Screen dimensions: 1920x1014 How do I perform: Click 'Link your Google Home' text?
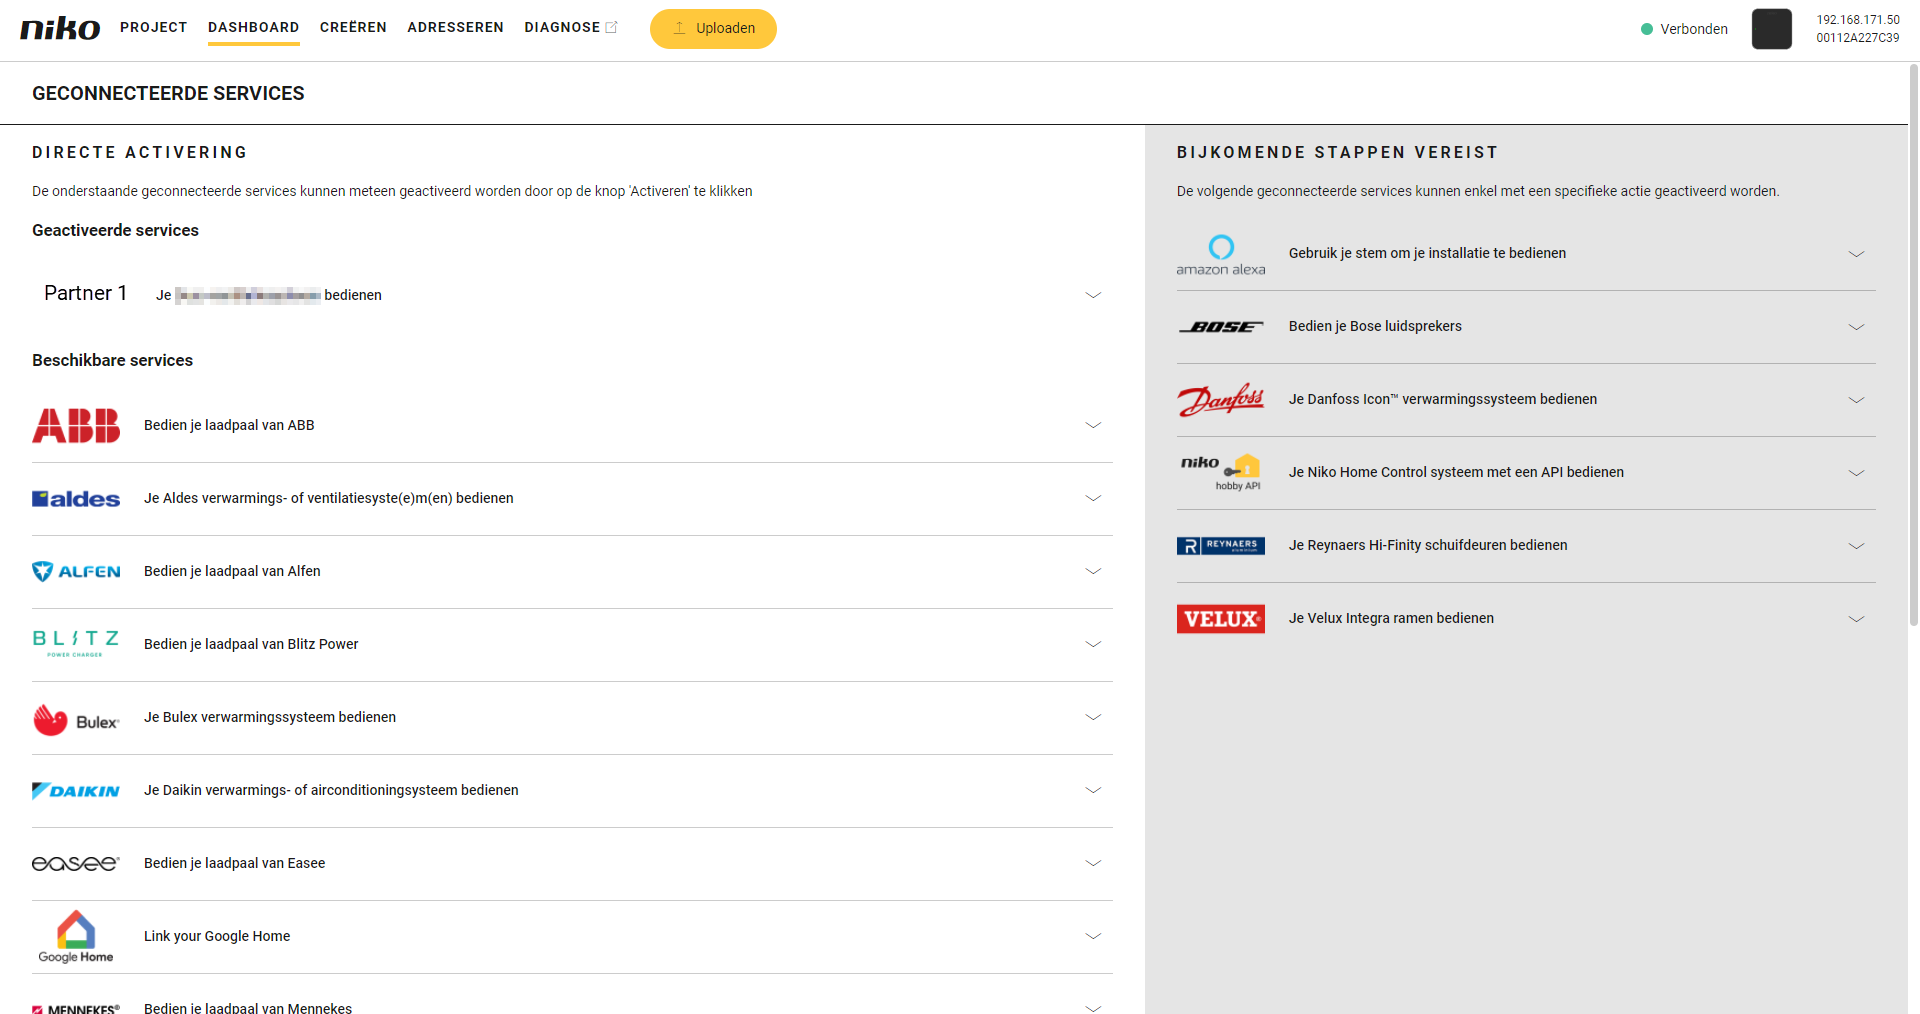[x=217, y=936]
